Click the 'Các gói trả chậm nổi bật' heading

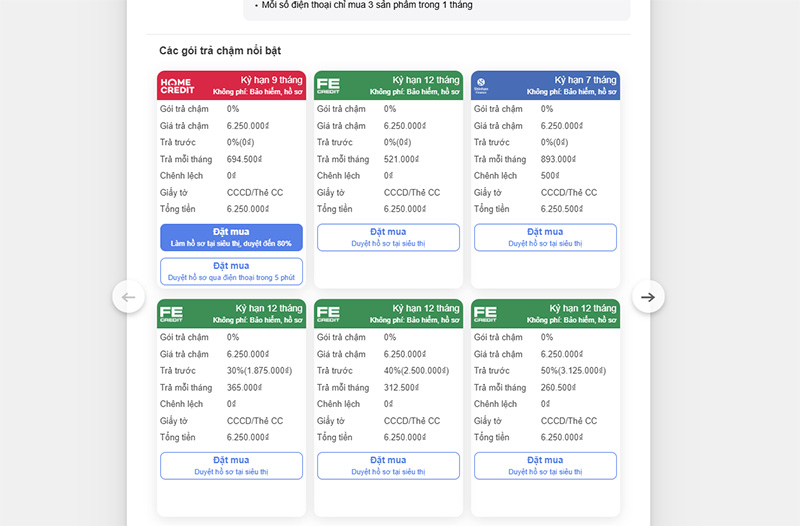click(220, 51)
